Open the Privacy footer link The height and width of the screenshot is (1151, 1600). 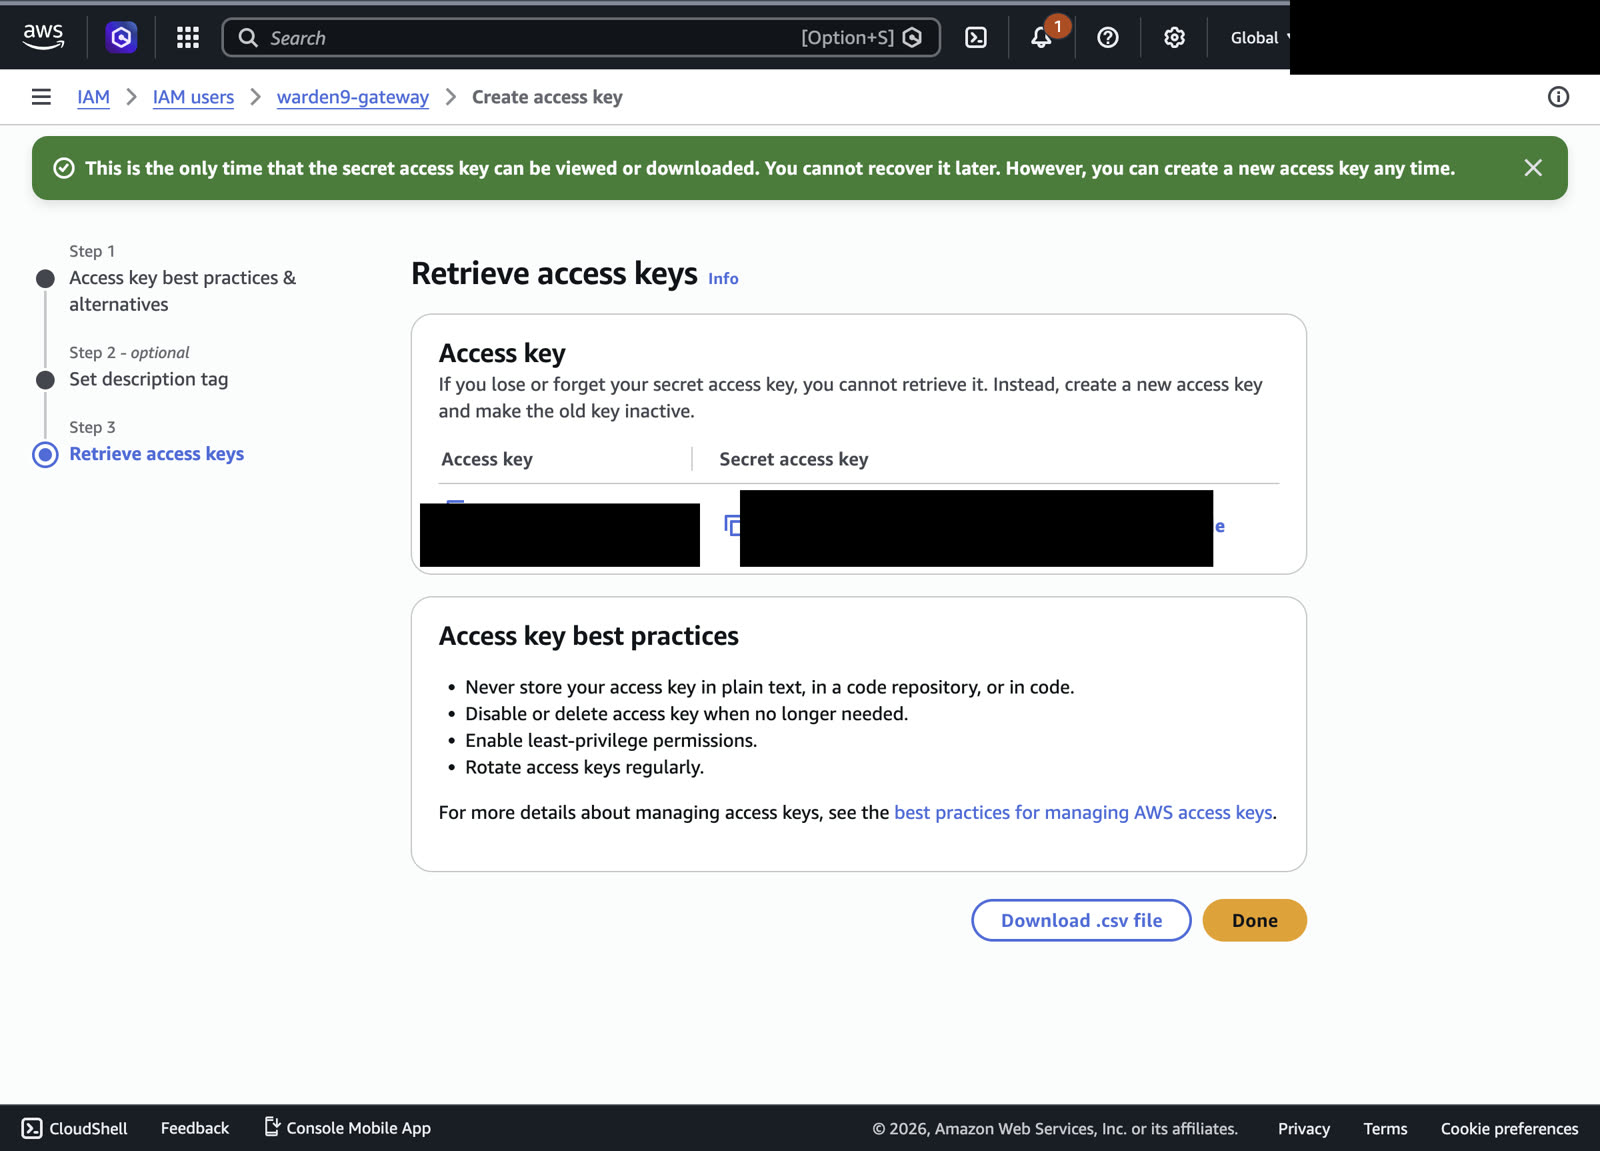coord(1304,1128)
